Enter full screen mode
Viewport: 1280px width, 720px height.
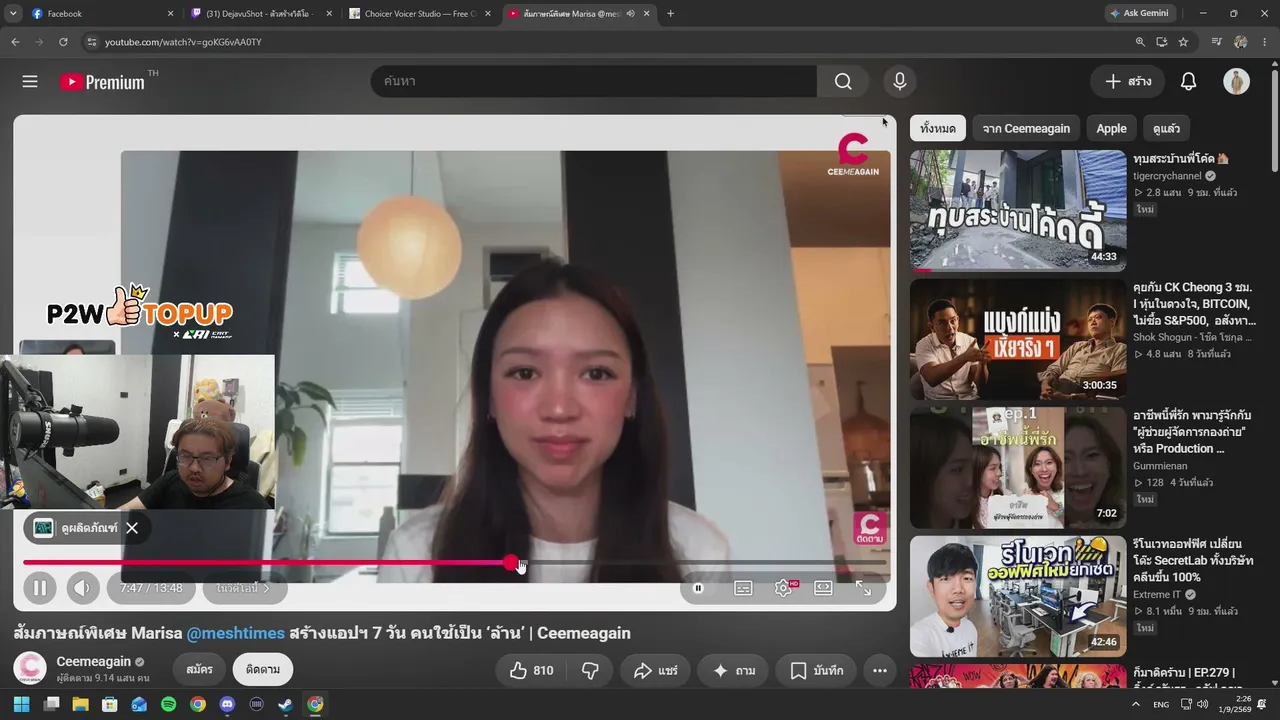click(x=863, y=588)
